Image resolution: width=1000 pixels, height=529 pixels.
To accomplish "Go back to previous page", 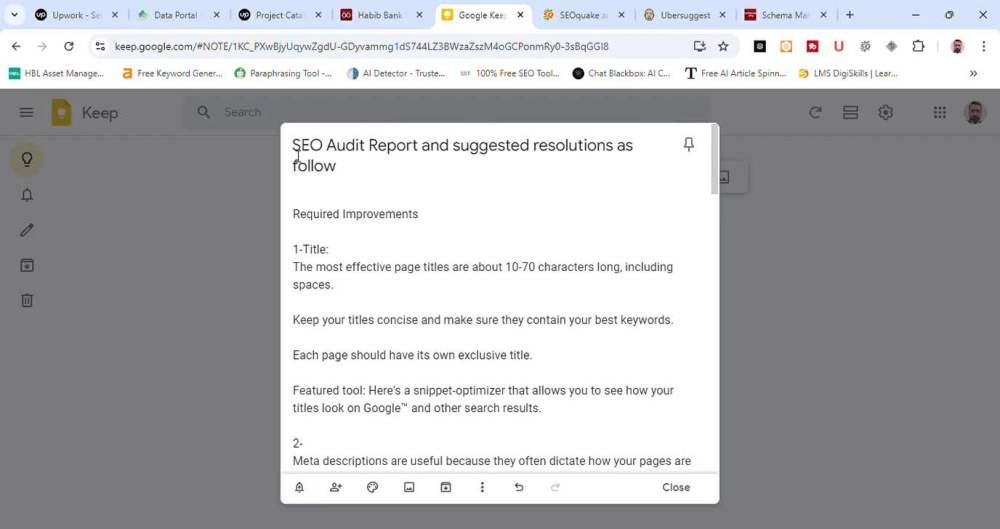I will pos(17,46).
